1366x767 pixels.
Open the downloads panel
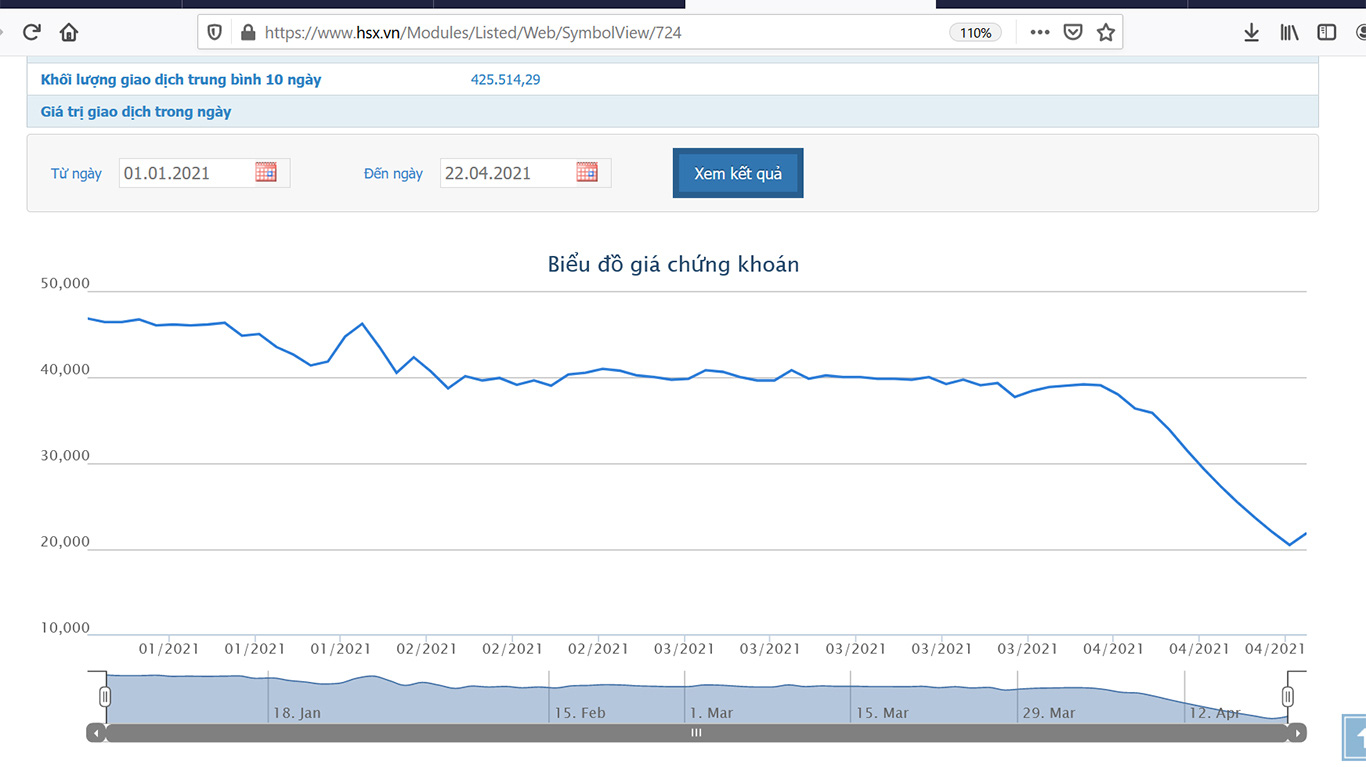(1251, 32)
